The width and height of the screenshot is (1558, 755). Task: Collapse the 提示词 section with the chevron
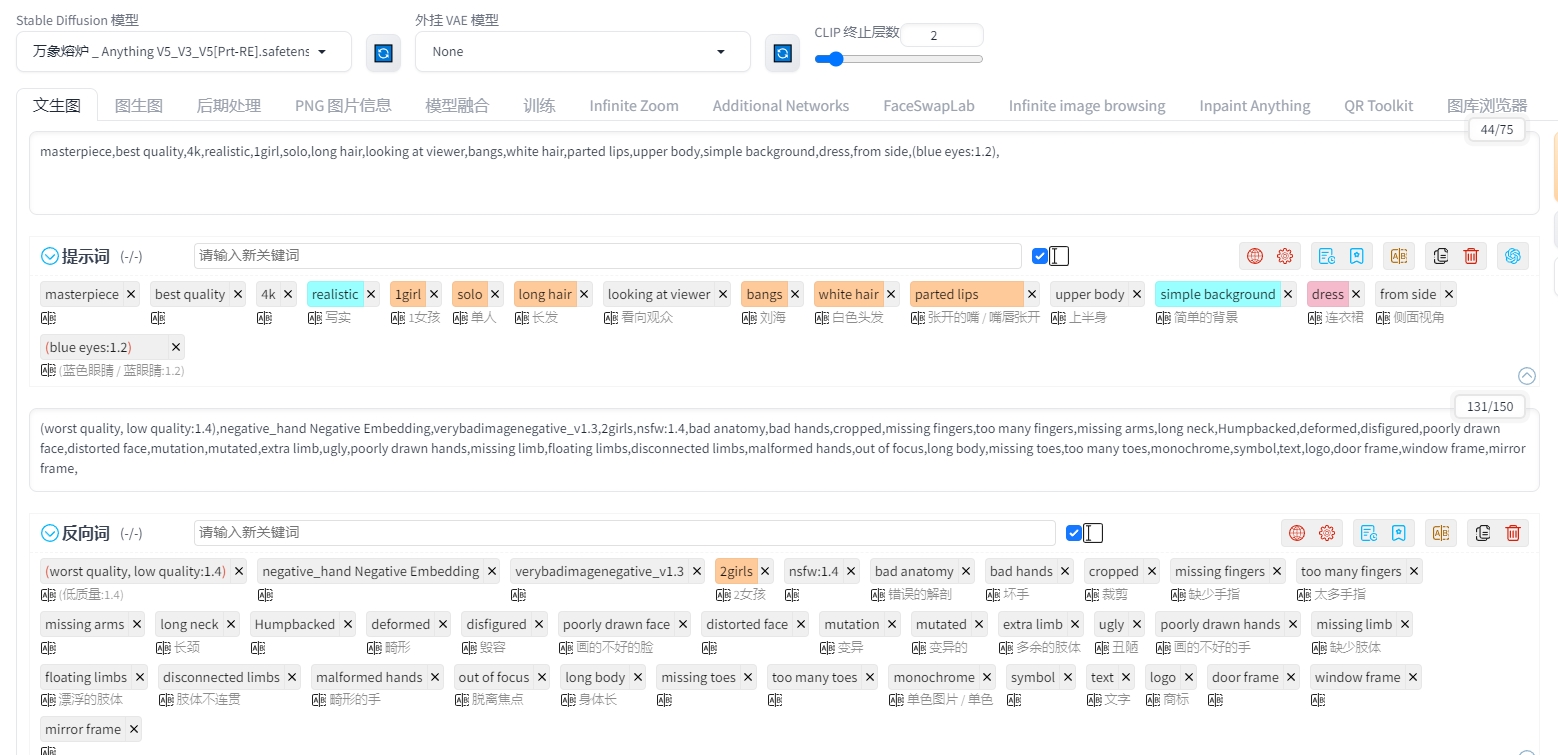click(x=50, y=256)
